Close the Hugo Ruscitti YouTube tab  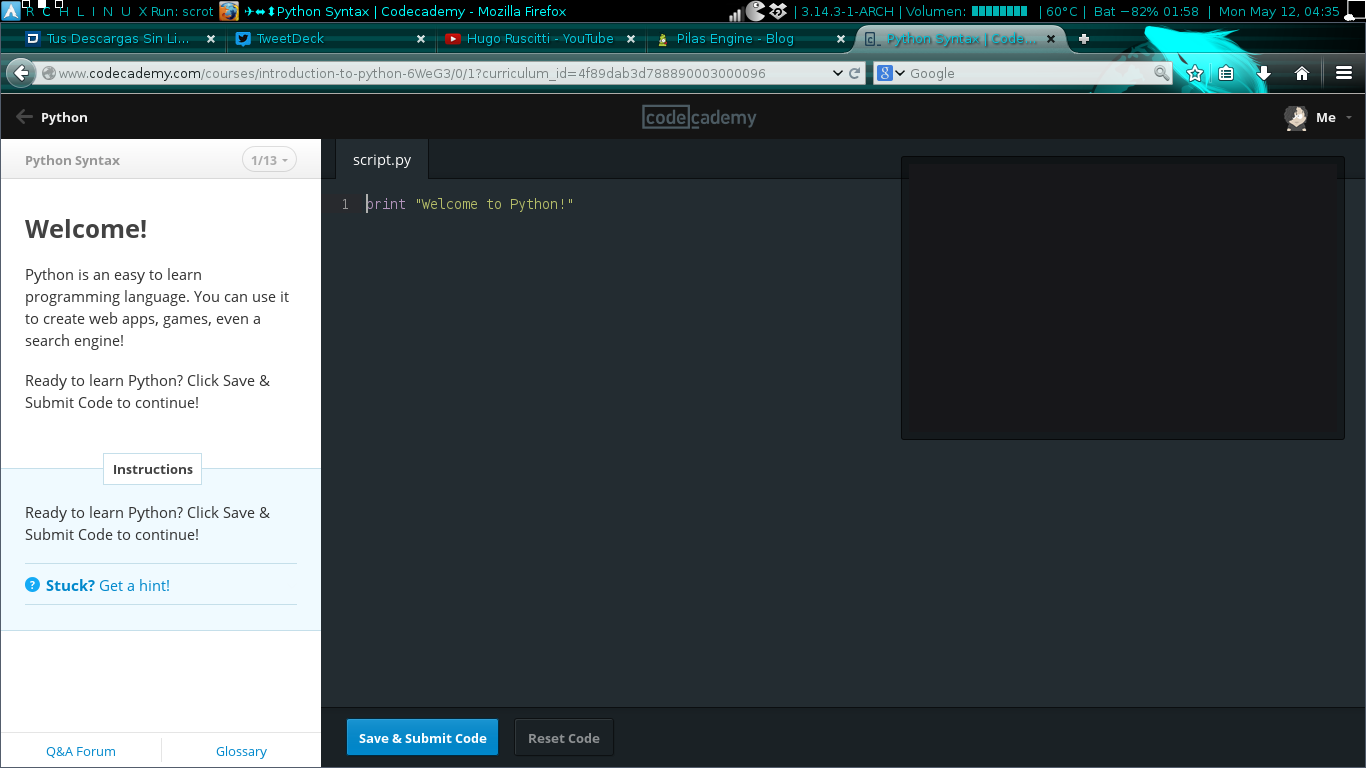coord(631,39)
